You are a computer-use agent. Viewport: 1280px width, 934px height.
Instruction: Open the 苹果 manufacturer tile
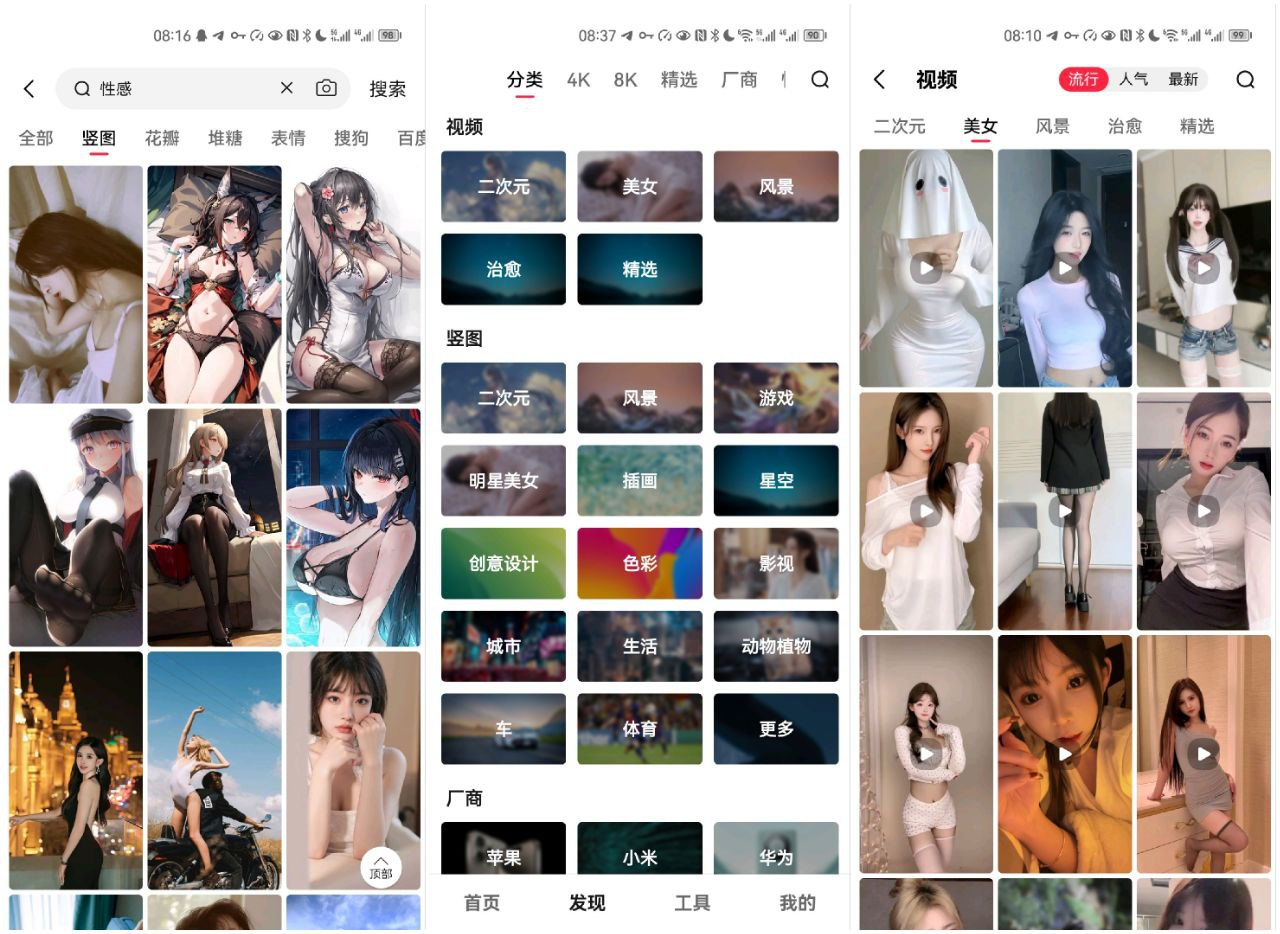(504, 849)
